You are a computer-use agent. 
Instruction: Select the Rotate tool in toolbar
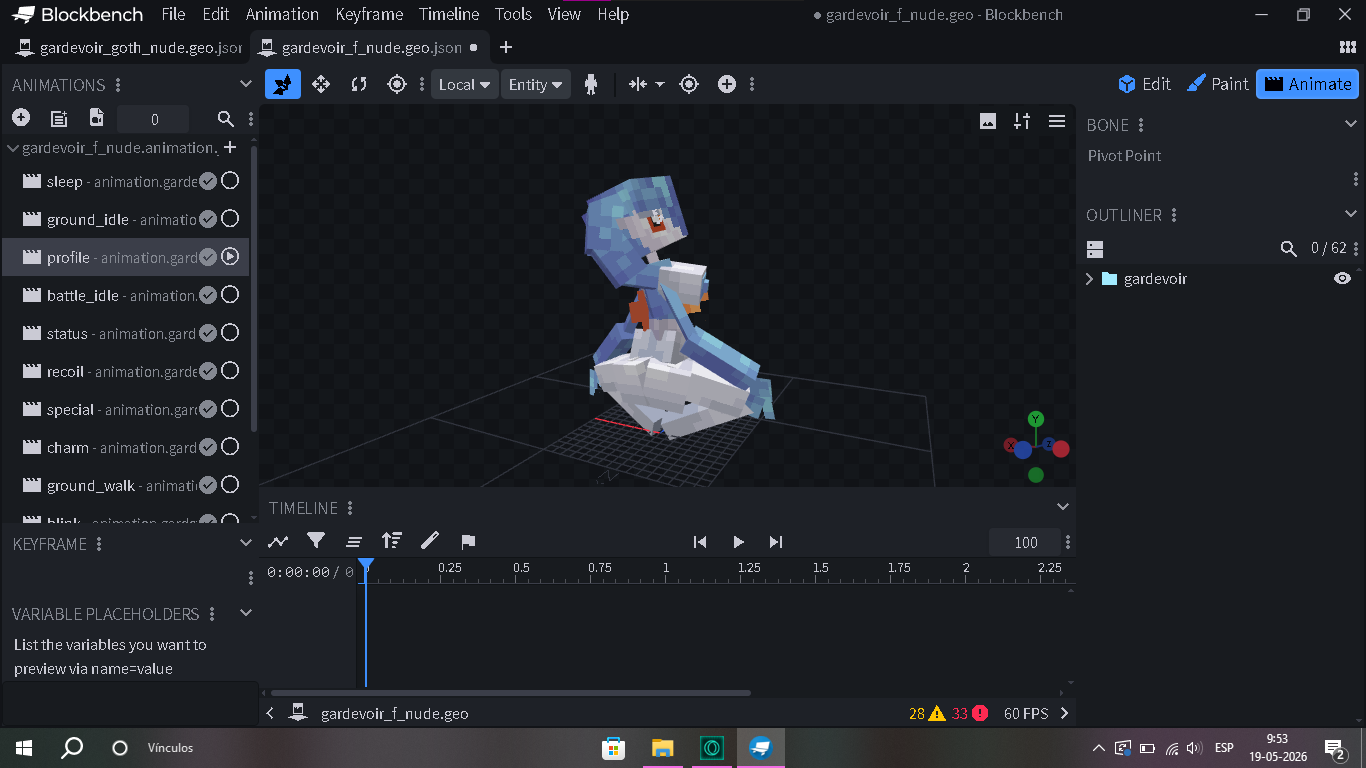359,84
